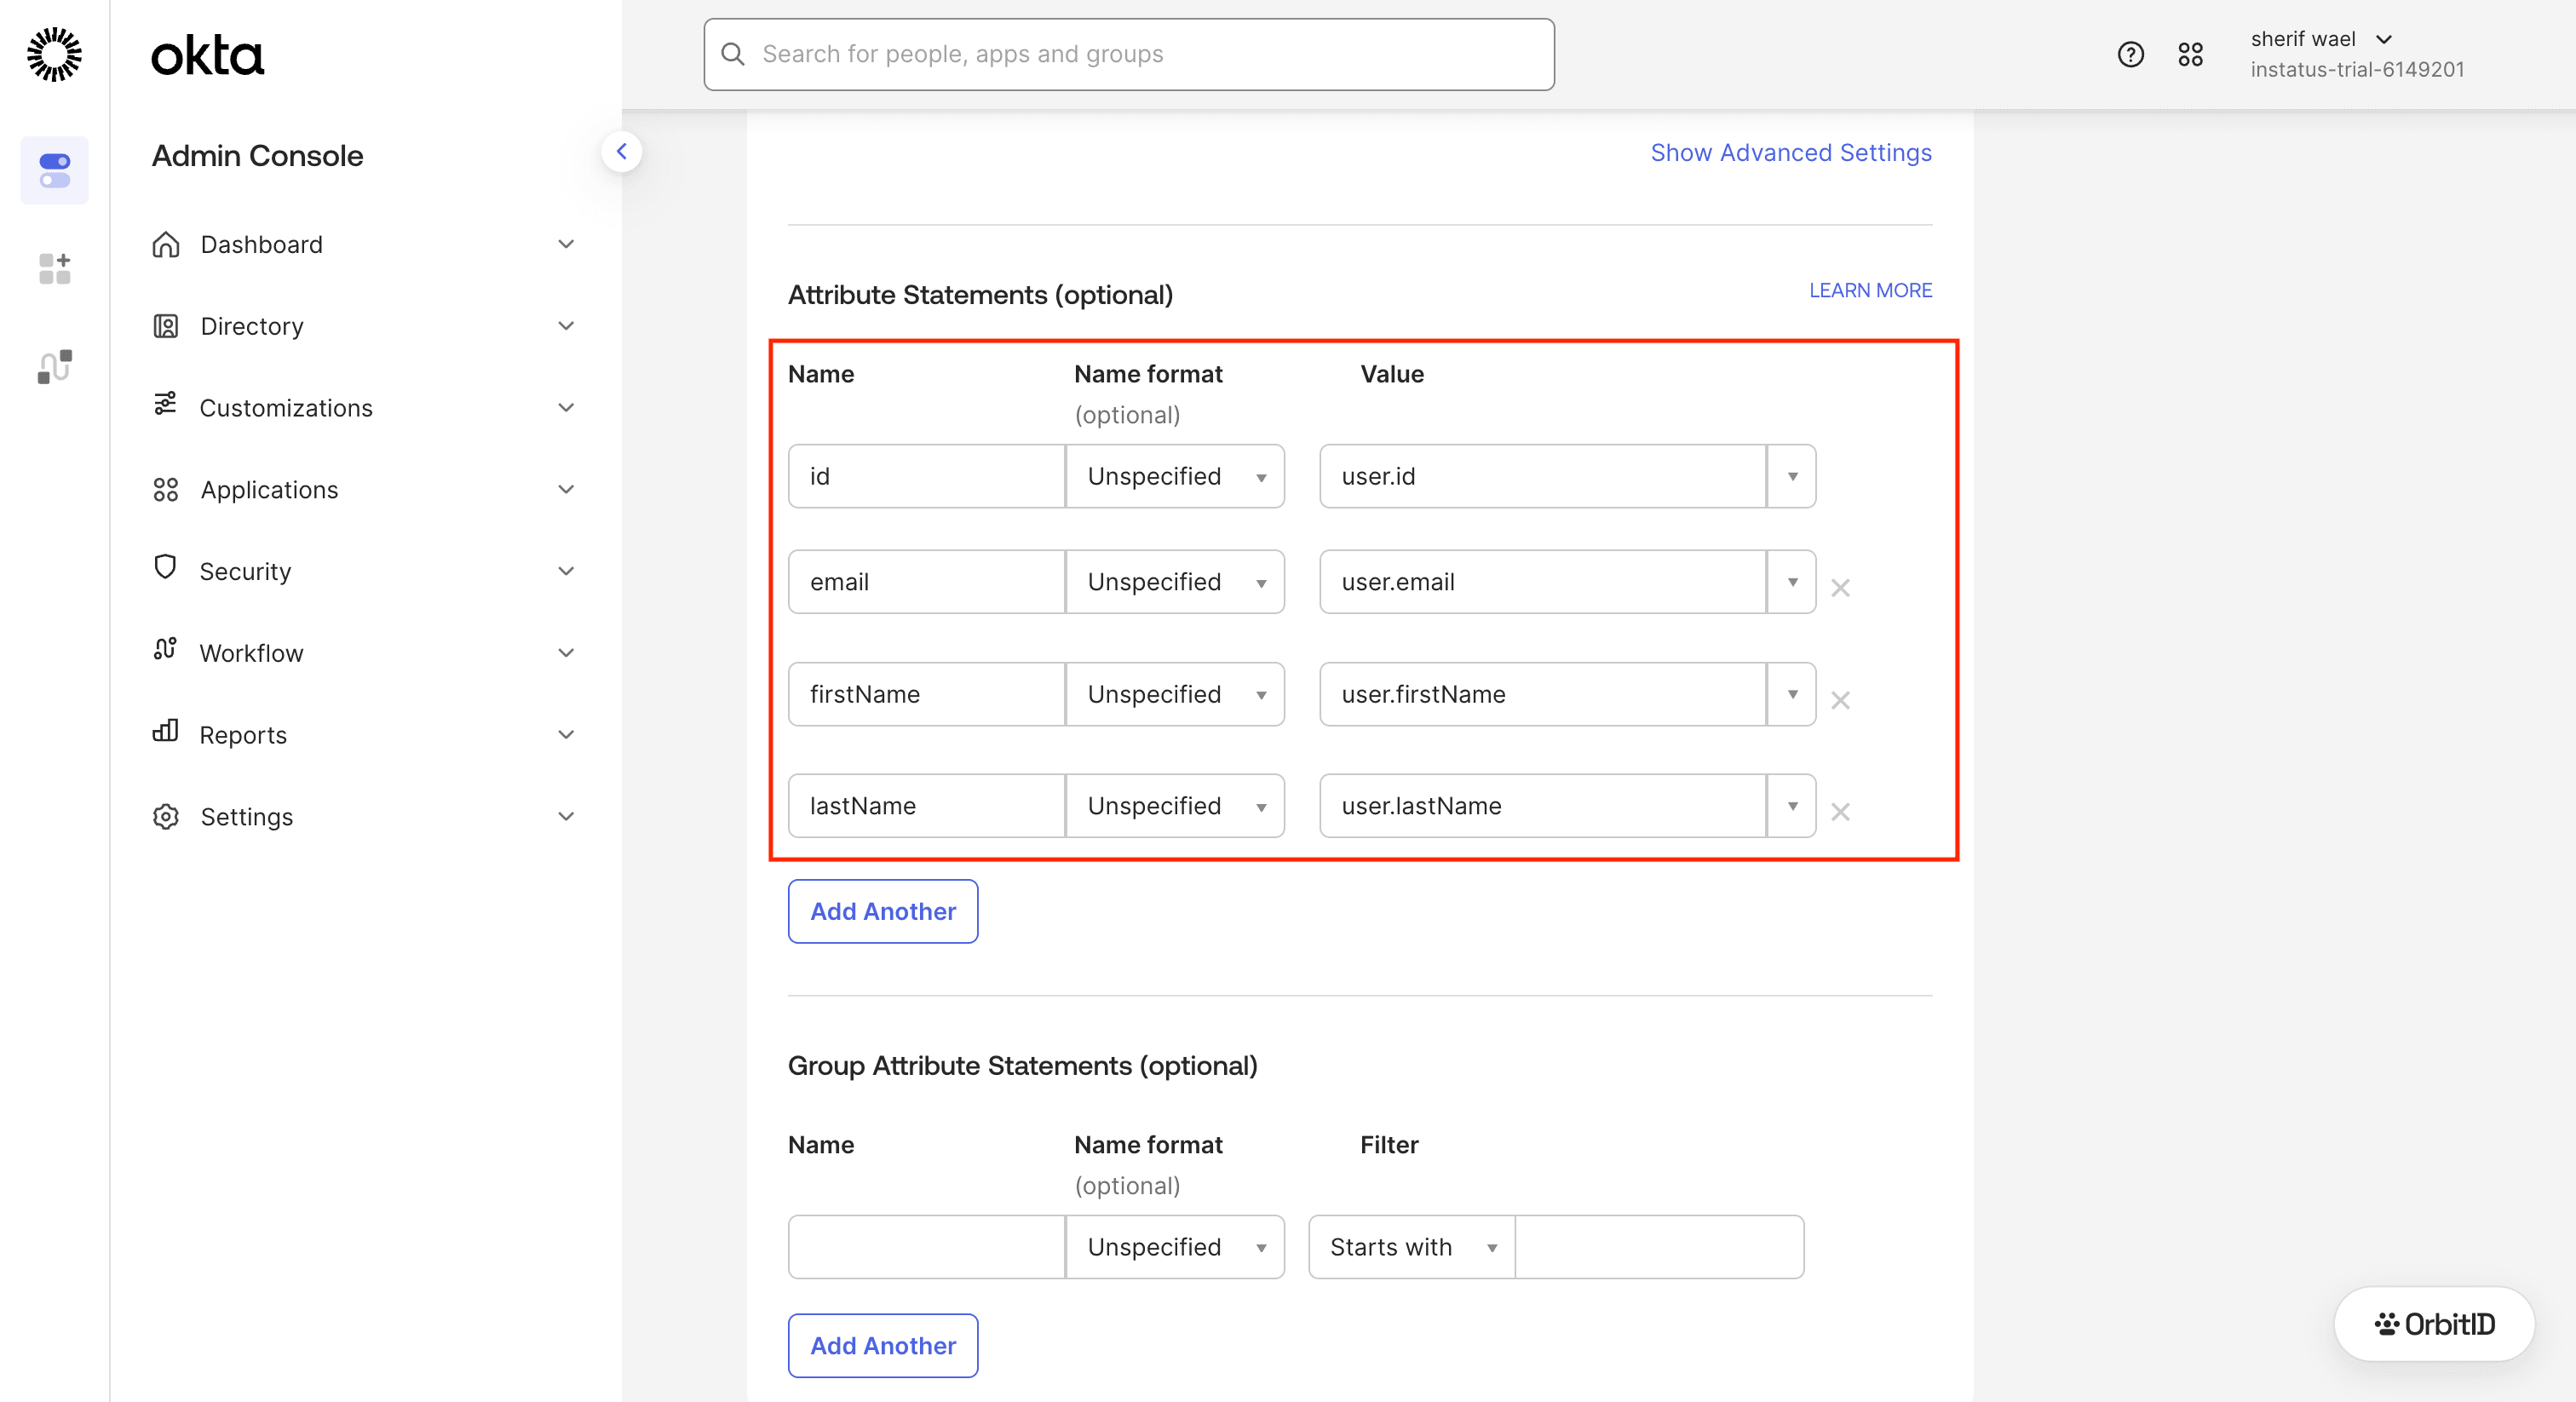Click Show Advanced Settings link
Image resolution: width=2576 pixels, height=1402 pixels.
(x=1791, y=153)
